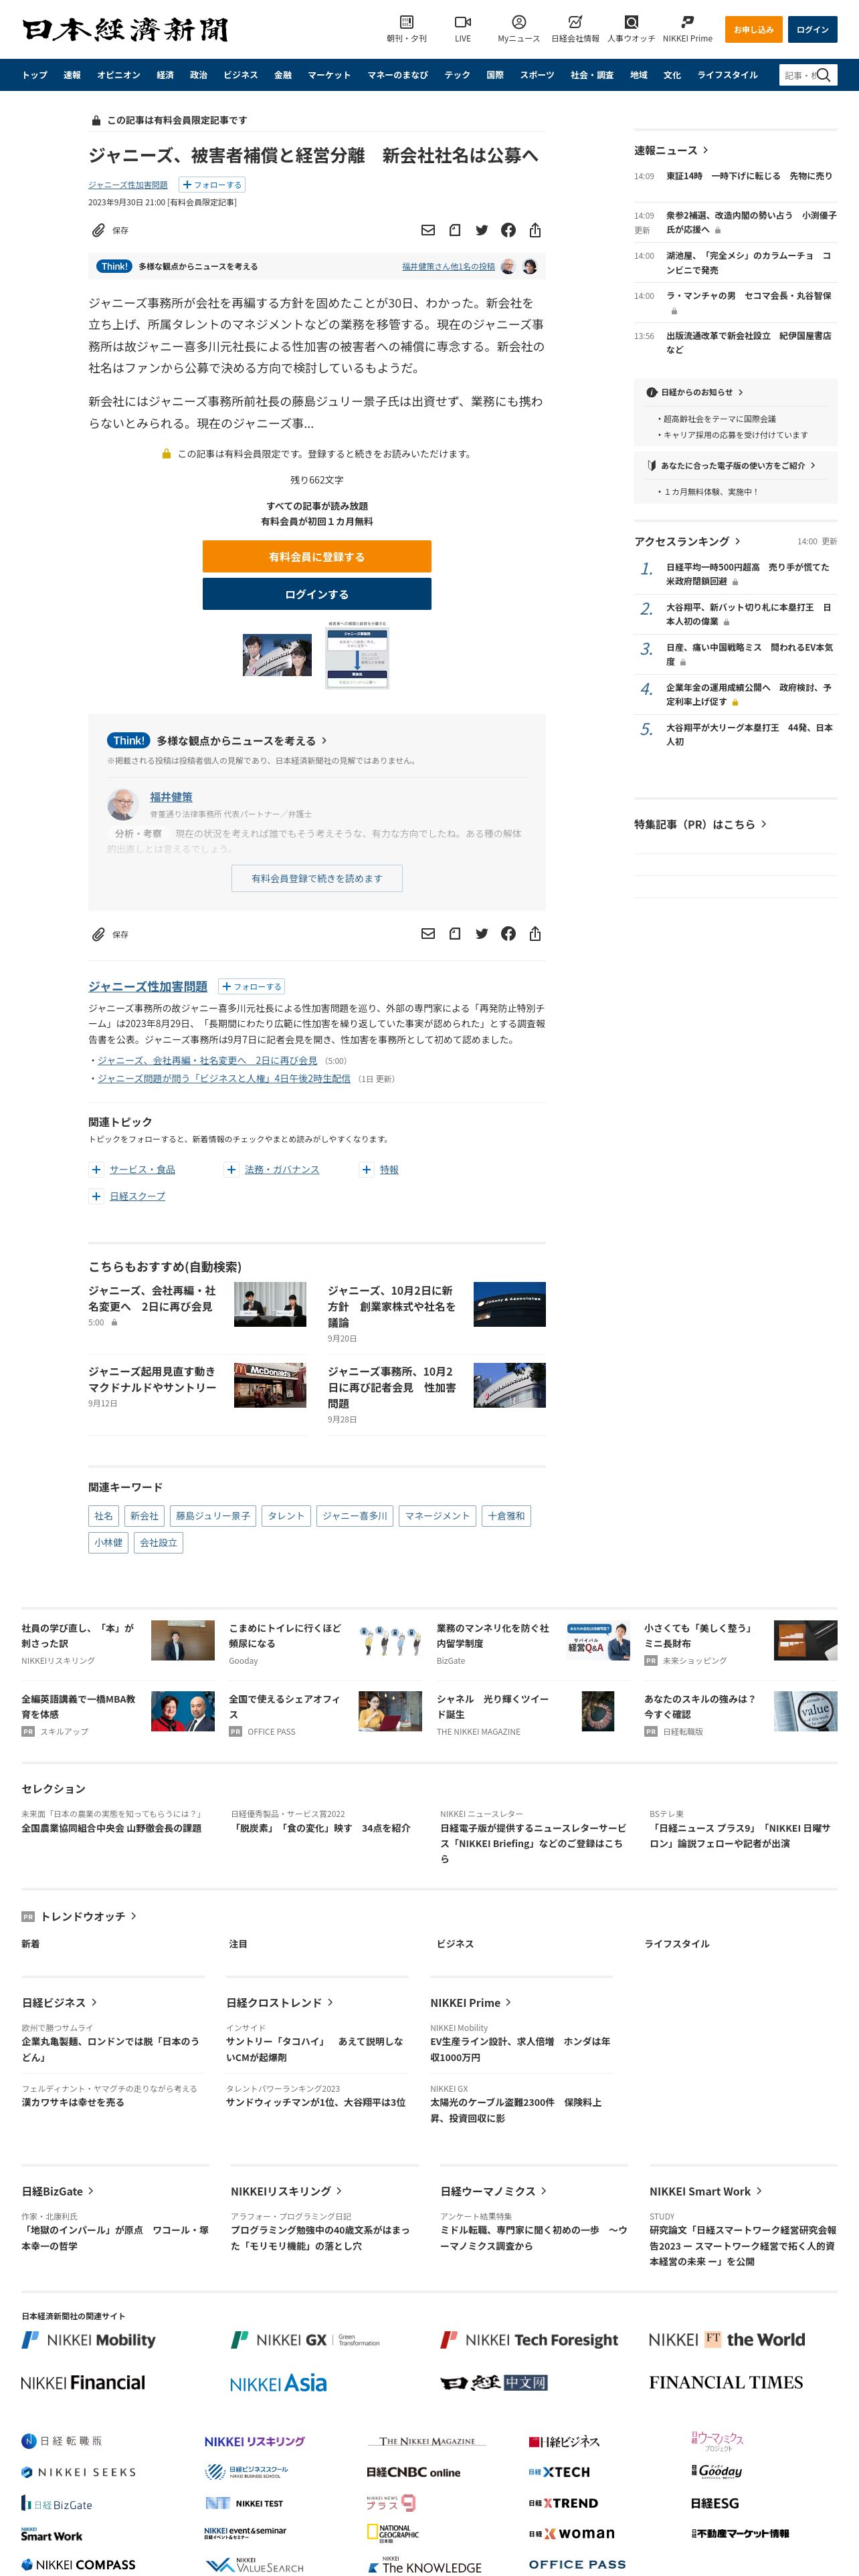Image resolution: width=859 pixels, height=2576 pixels.
Task: Expand the トレンドウオッチ chevron
Action: 134,1916
